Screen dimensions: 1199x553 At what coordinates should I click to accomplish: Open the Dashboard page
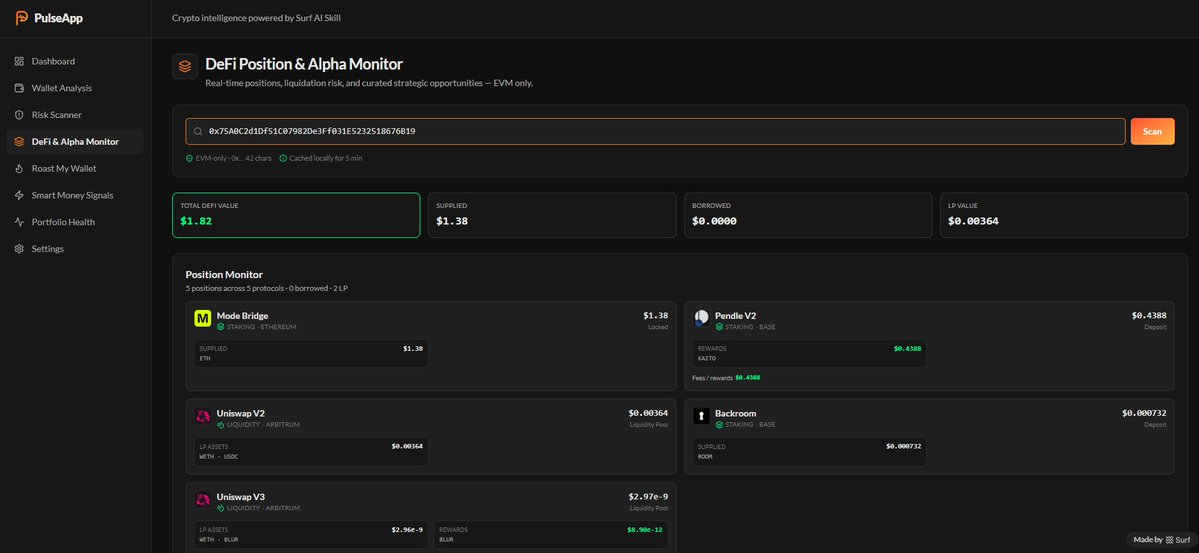click(x=75, y=61)
